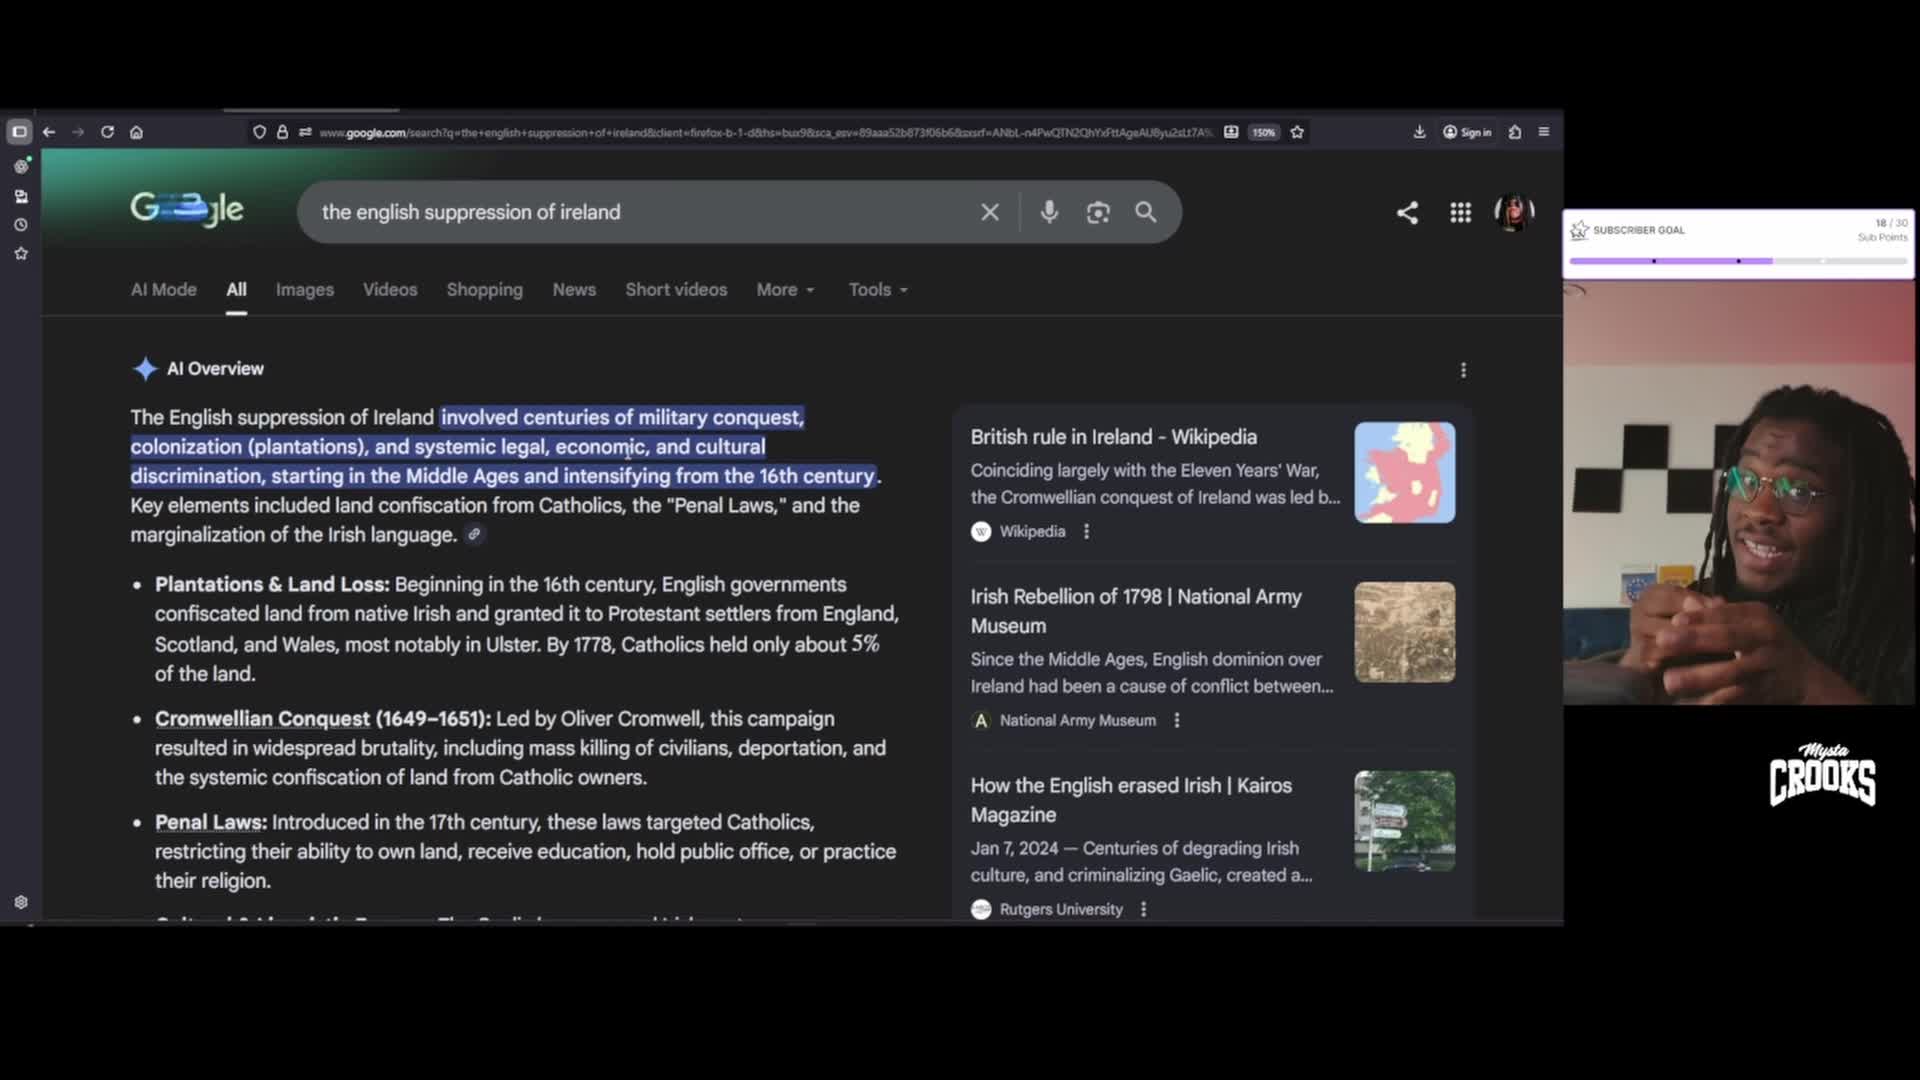1920x1080 pixels.
Task: Switch to the News tab
Action: [574, 289]
